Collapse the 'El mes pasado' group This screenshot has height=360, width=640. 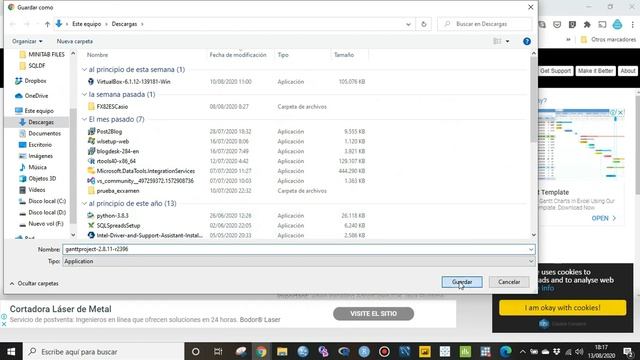84,120
